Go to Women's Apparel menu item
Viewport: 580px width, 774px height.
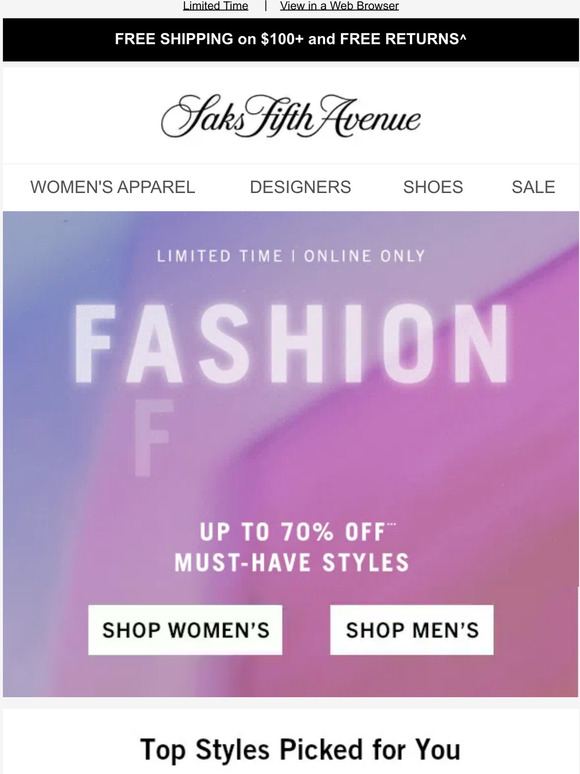pos(113,187)
